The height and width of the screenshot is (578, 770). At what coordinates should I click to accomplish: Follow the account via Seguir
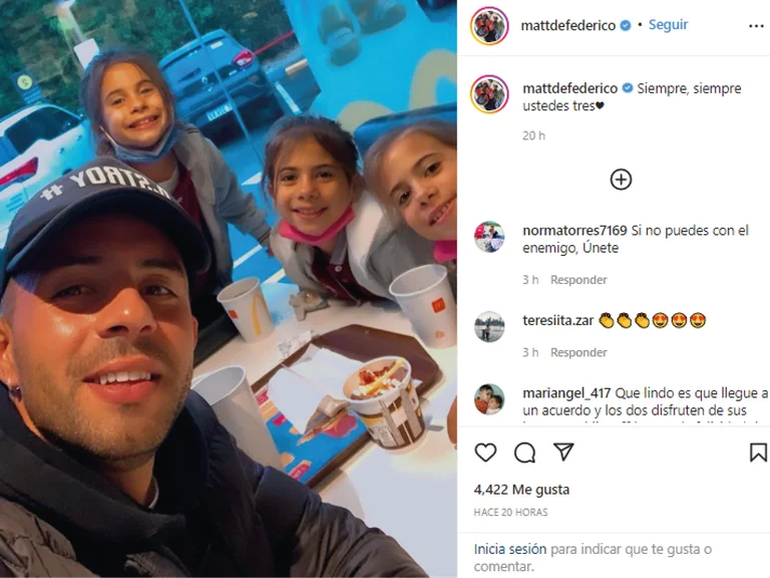click(x=668, y=25)
